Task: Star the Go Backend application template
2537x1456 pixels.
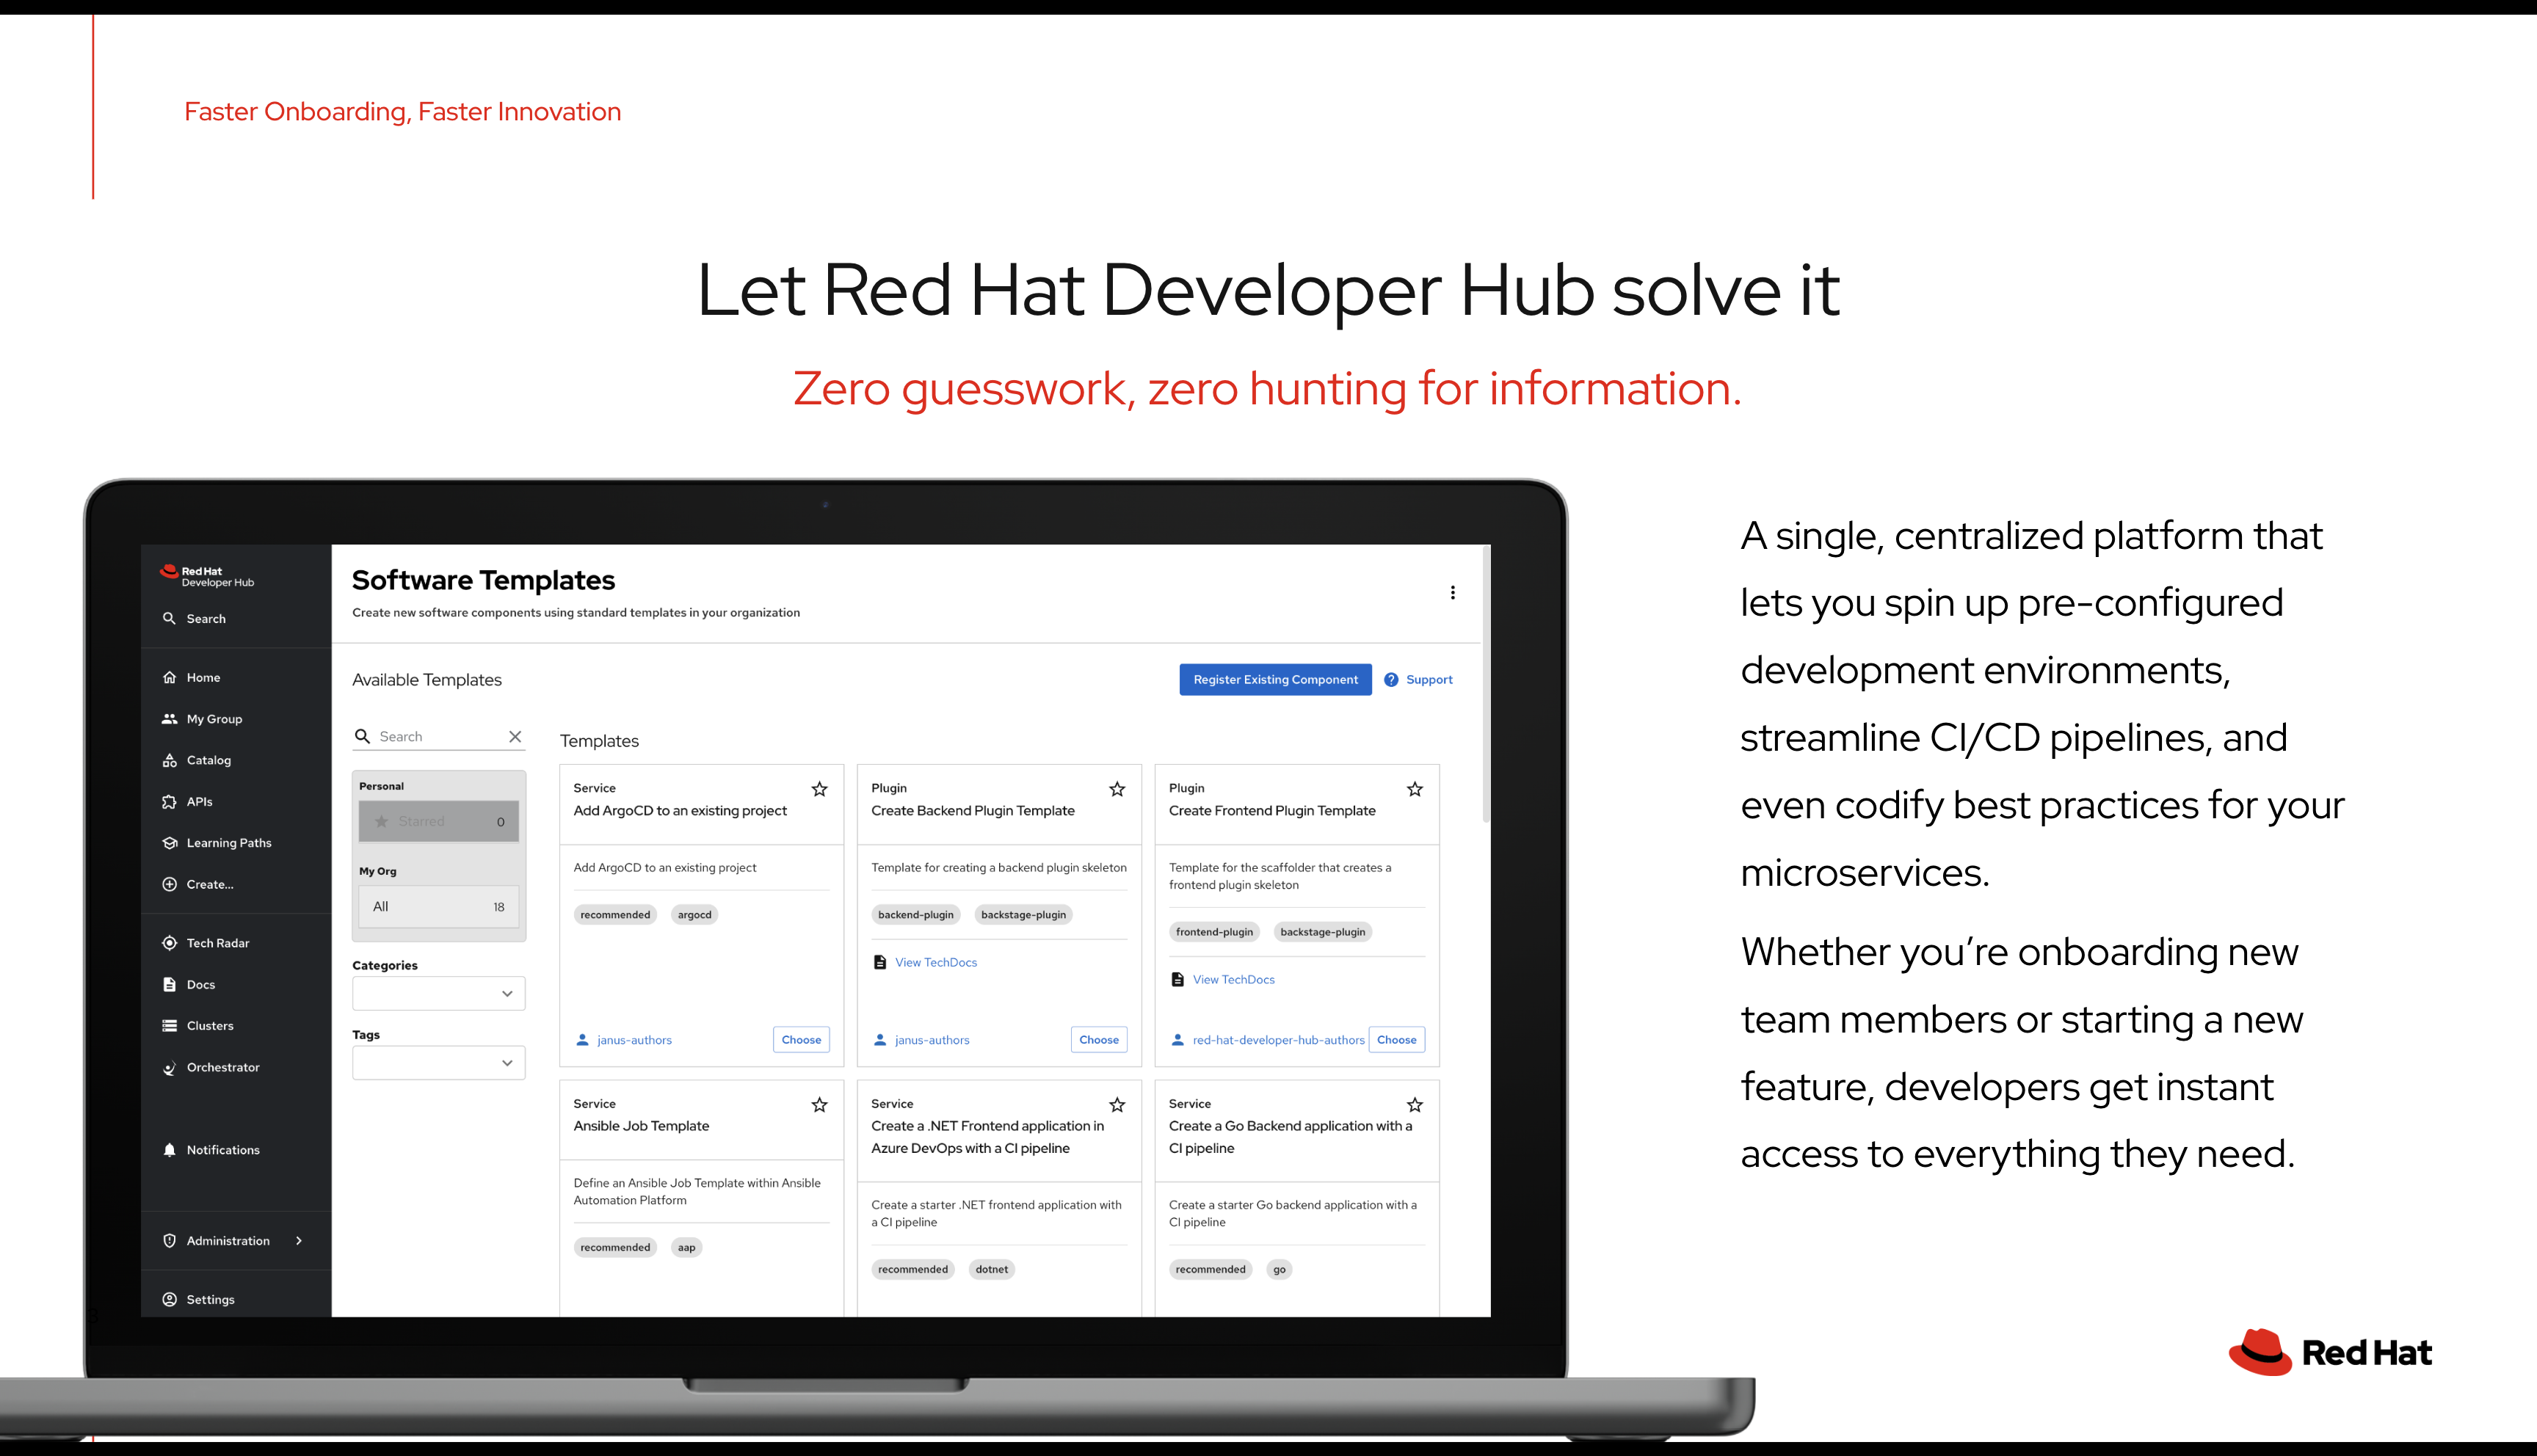Action: coord(1414,1105)
